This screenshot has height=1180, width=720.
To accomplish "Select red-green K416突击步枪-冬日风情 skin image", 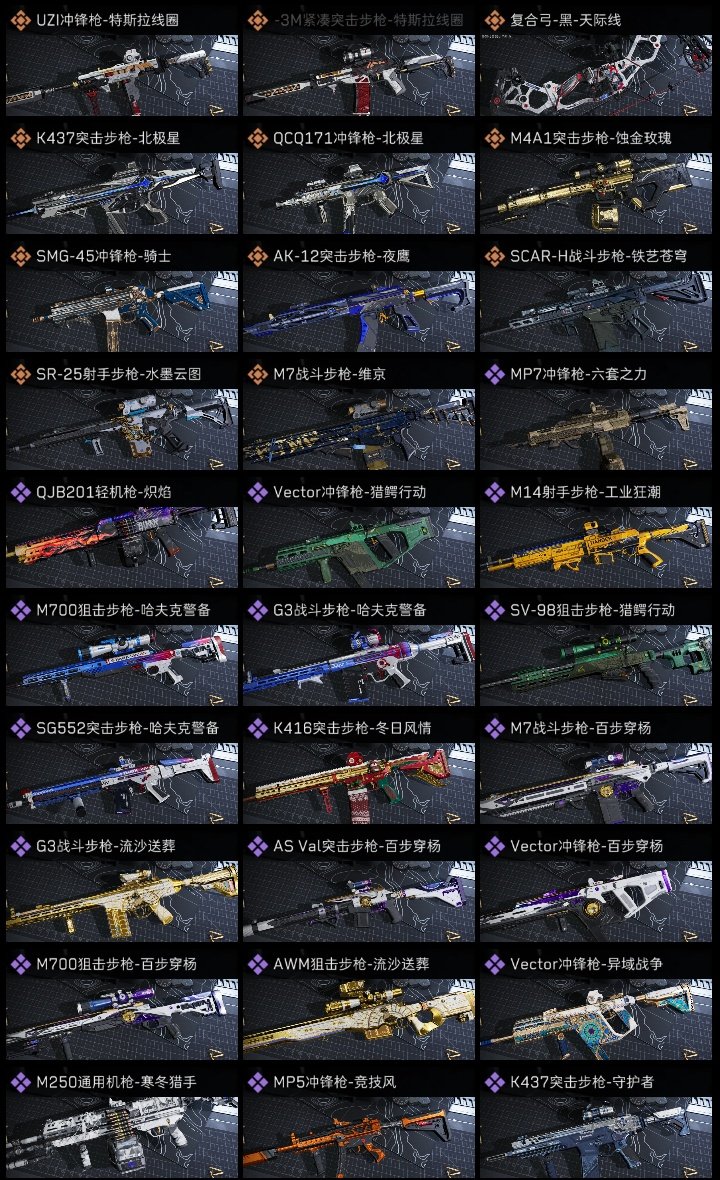I will coord(359,783).
